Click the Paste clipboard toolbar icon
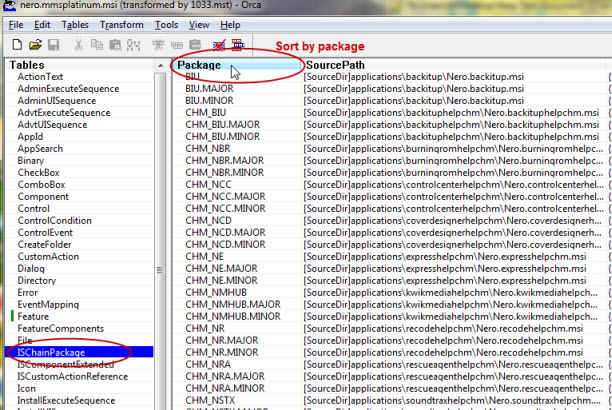 (115, 45)
